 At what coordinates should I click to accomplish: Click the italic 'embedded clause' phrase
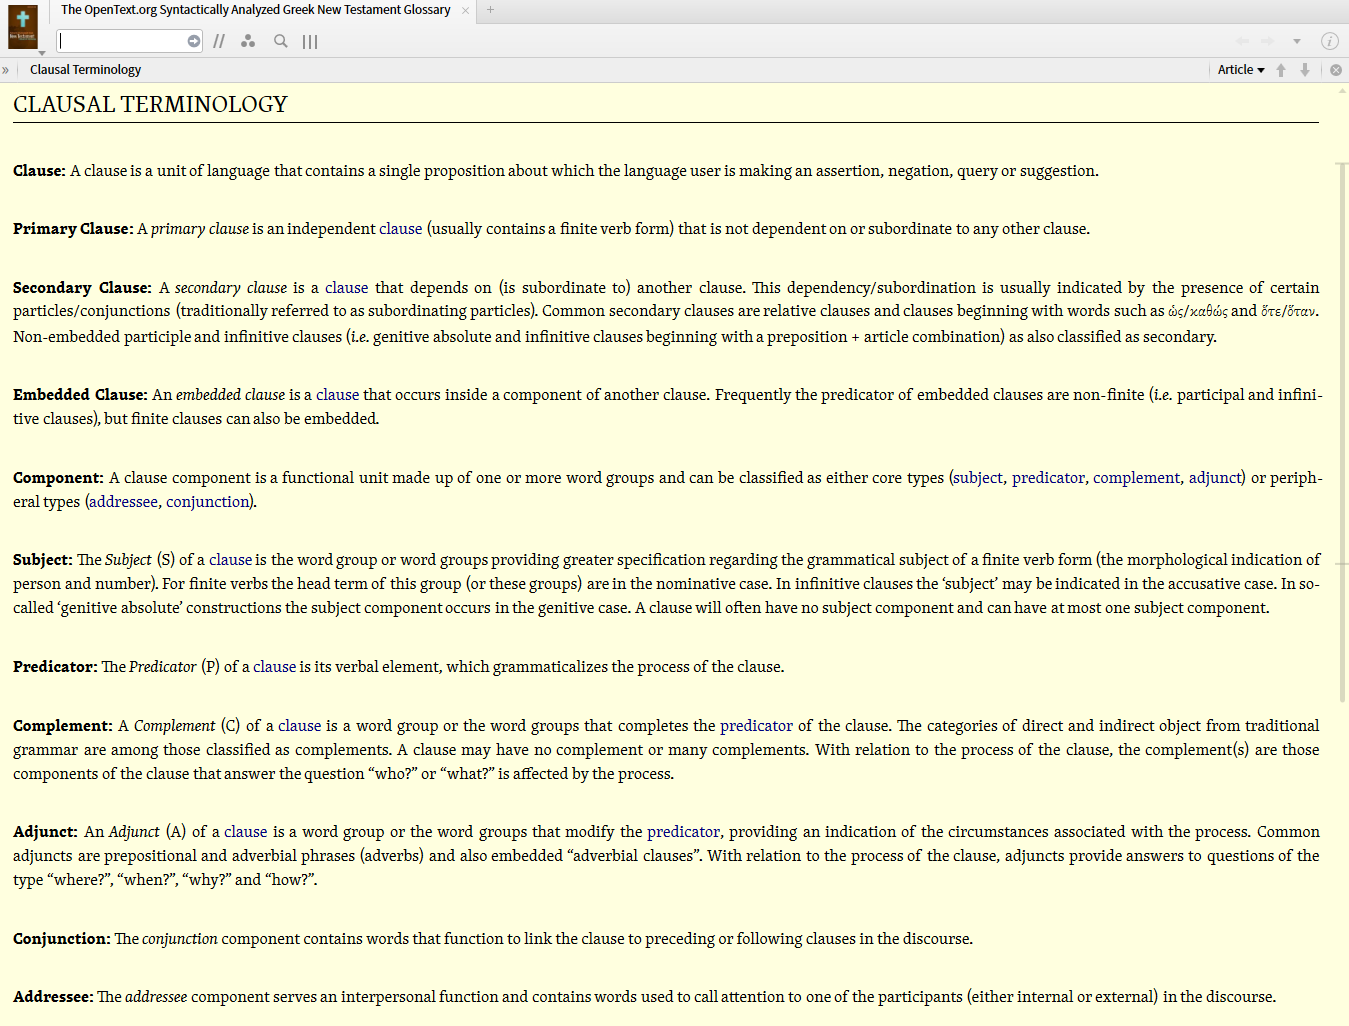point(230,395)
